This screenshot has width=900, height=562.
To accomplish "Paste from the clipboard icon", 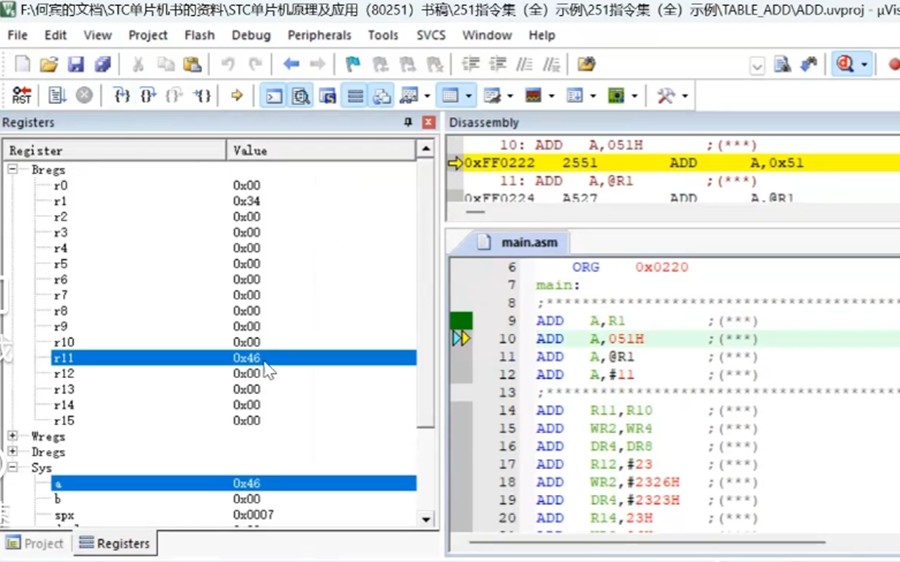I will tap(192, 64).
